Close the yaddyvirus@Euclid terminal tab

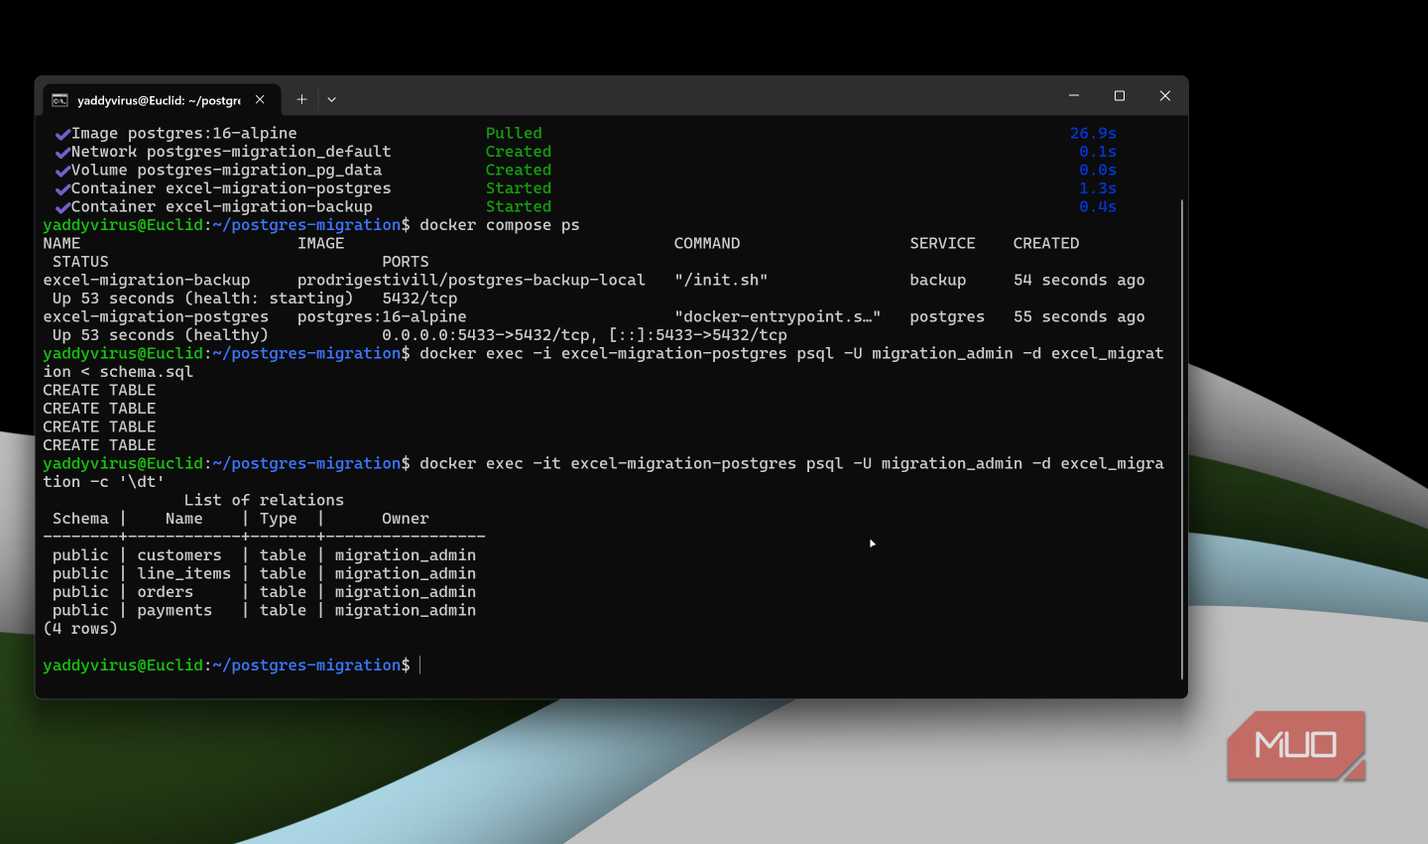tap(260, 100)
